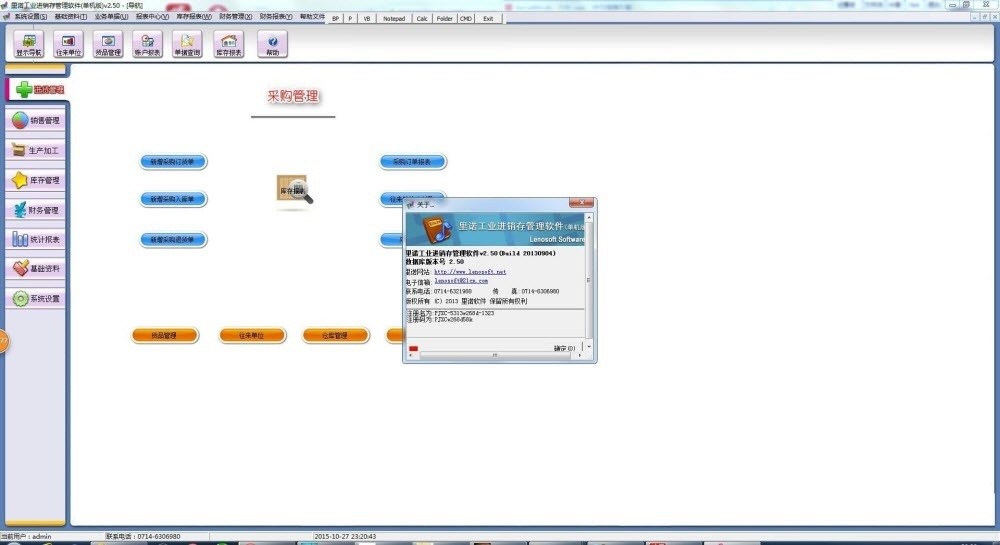The image size is (1000, 545).
Task: Click the 帮助 help toolbar icon
Action: (x=272, y=44)
